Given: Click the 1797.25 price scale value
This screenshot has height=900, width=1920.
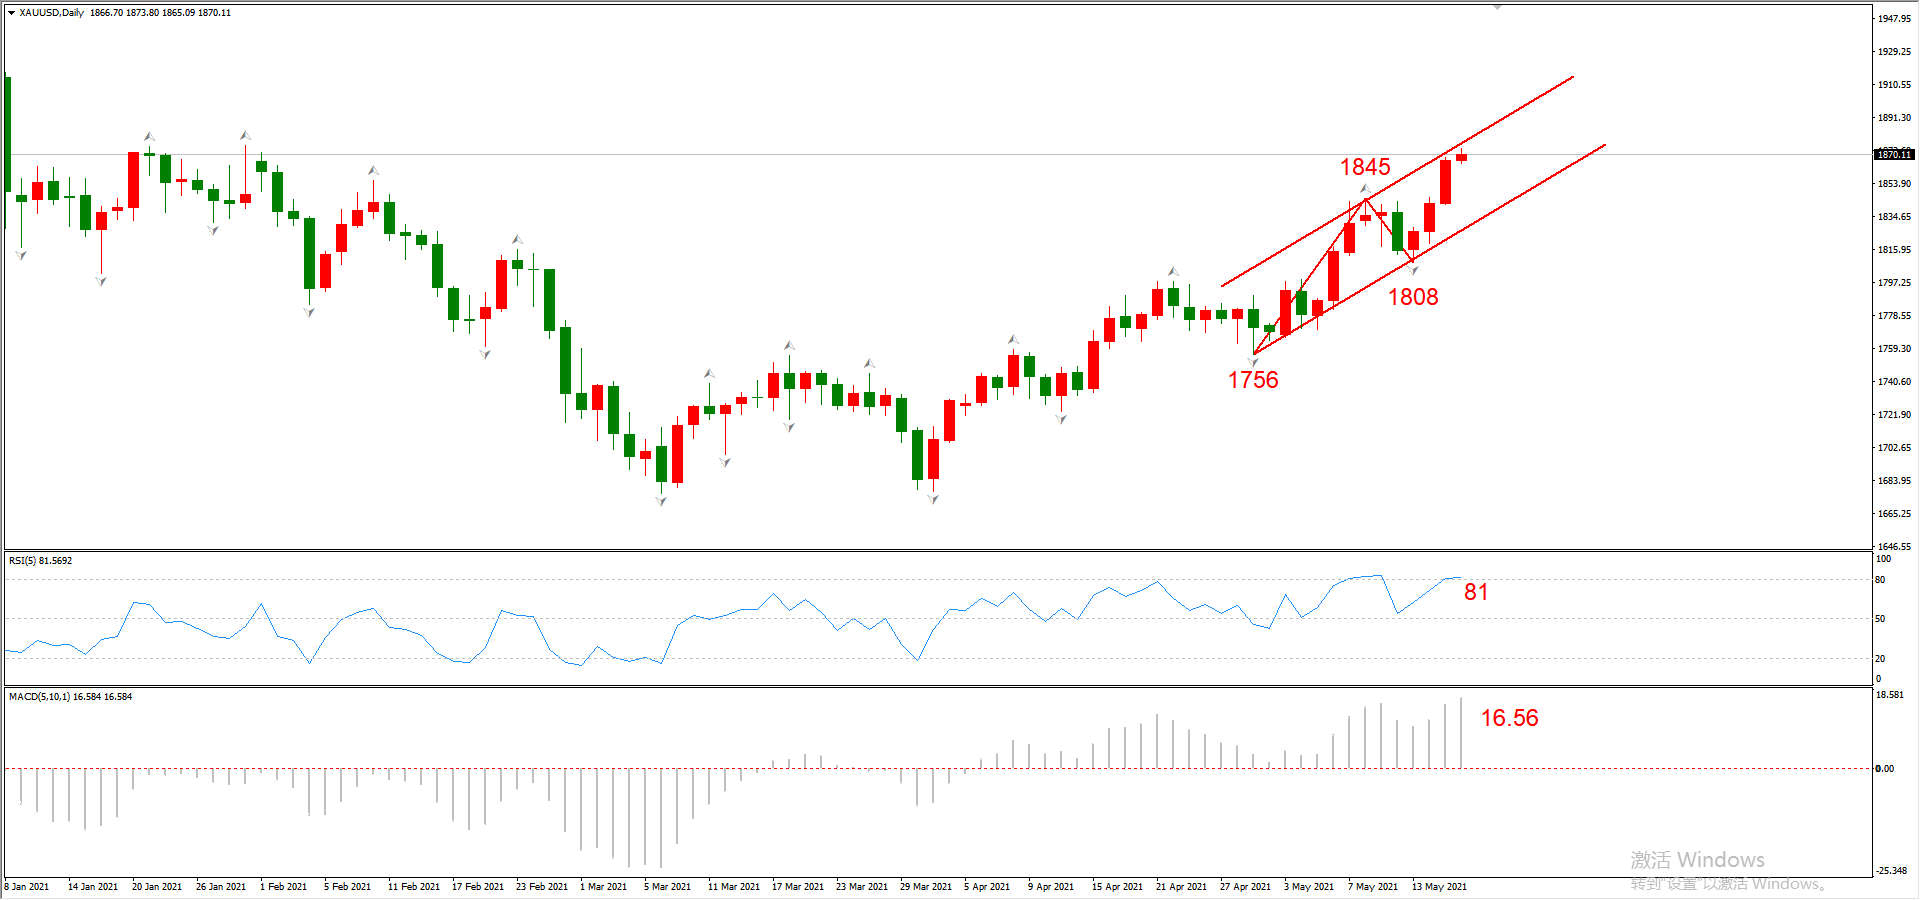Looking at the screenshot, I should (1894, 283).
